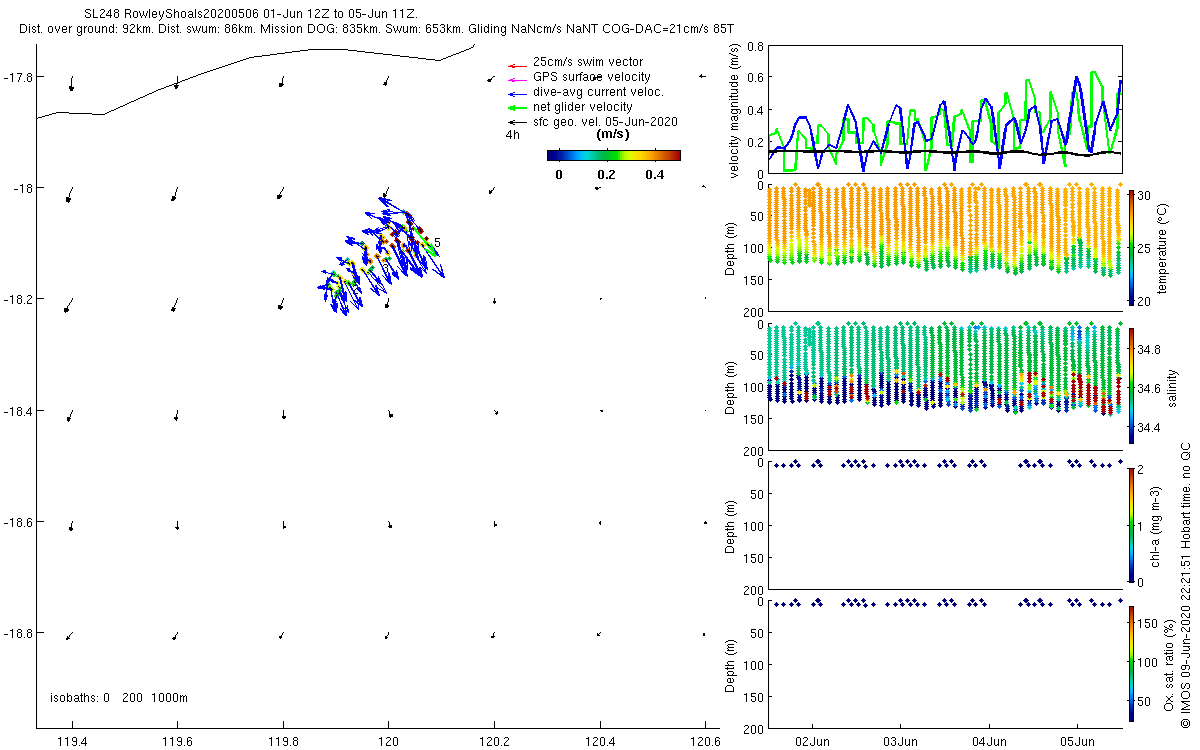Viewport: 1200px width, 750px height.
Task: Click the '150' tick on oxygen color bar
Action: coord(1148,622)
